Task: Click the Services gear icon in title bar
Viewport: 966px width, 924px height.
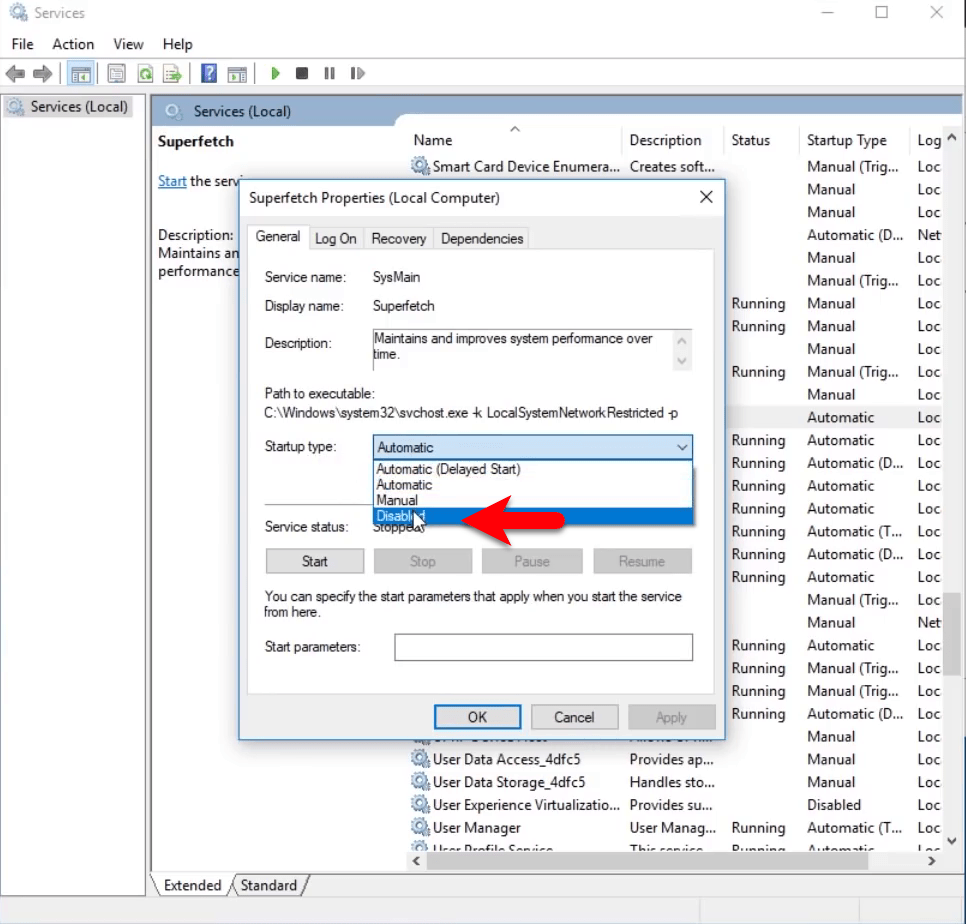Action: pos(18,12)
